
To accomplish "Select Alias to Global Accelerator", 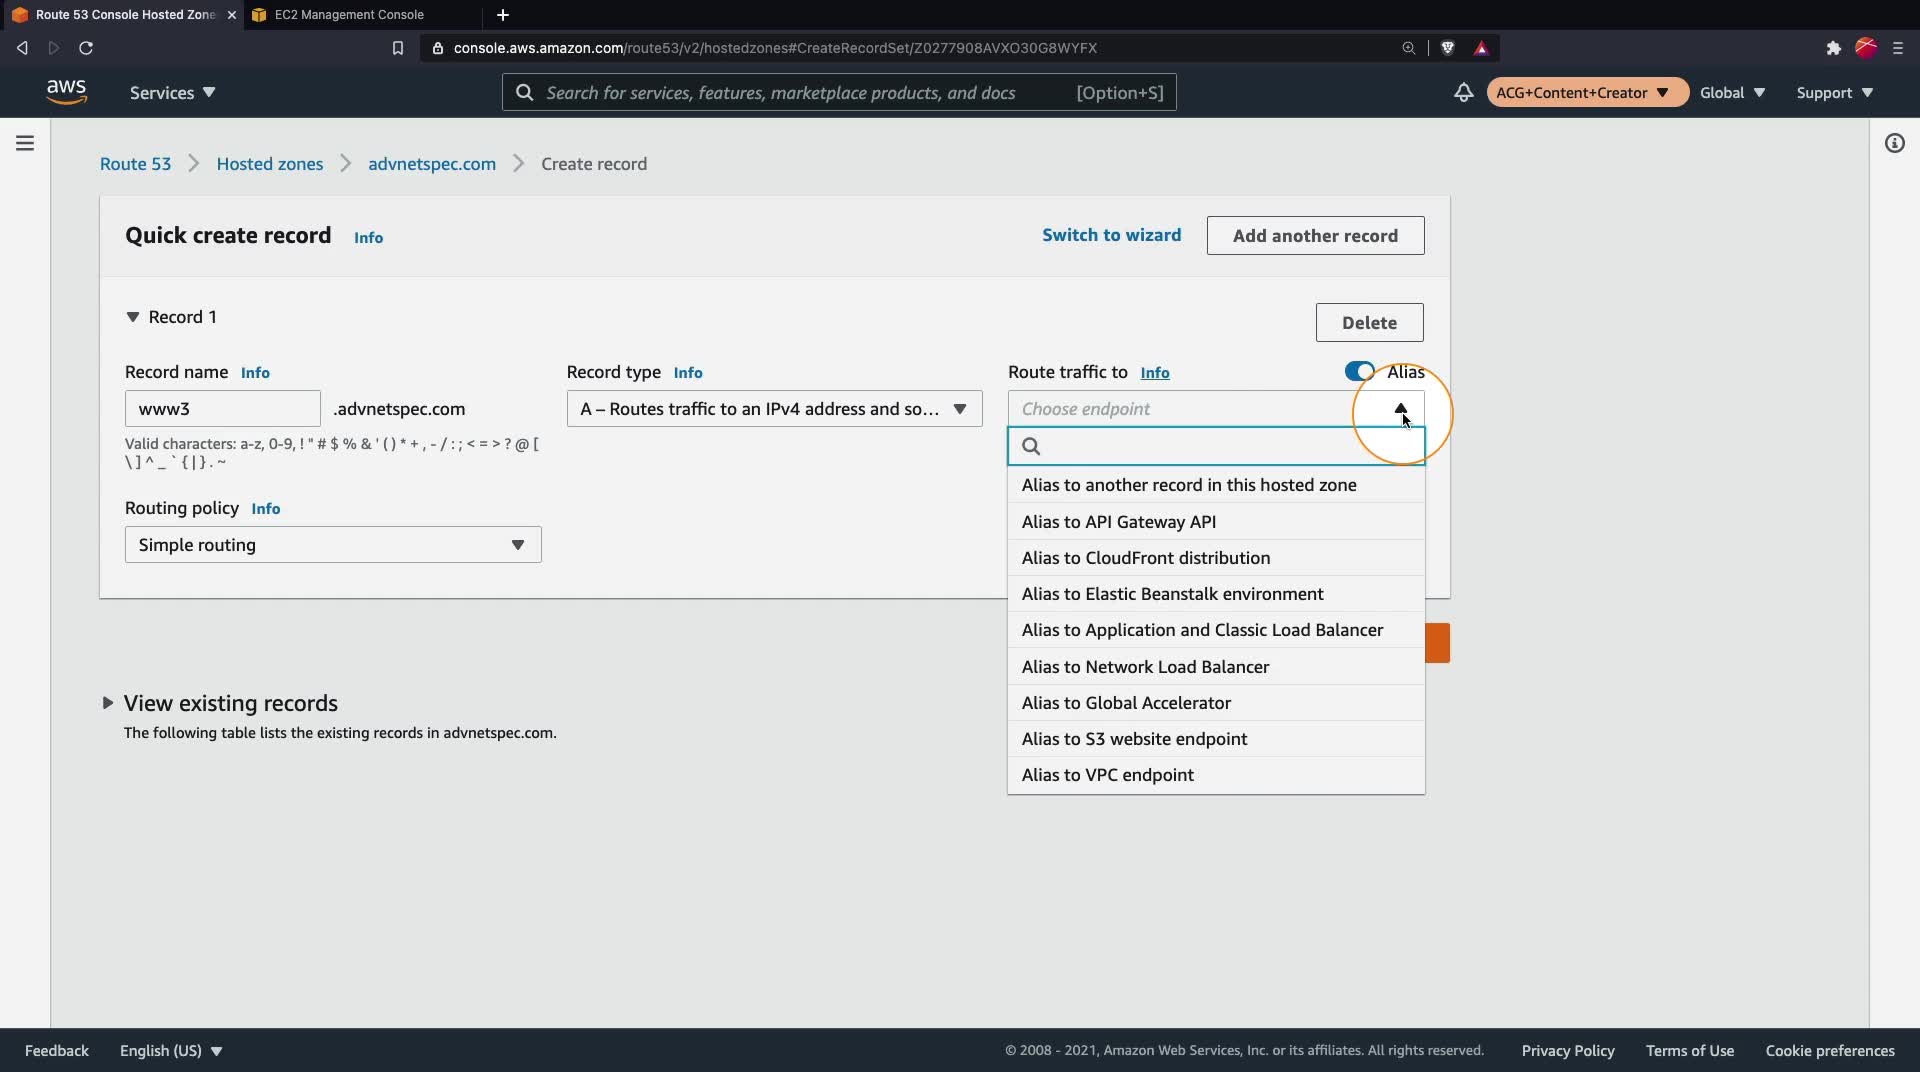I will (1216, 703).
